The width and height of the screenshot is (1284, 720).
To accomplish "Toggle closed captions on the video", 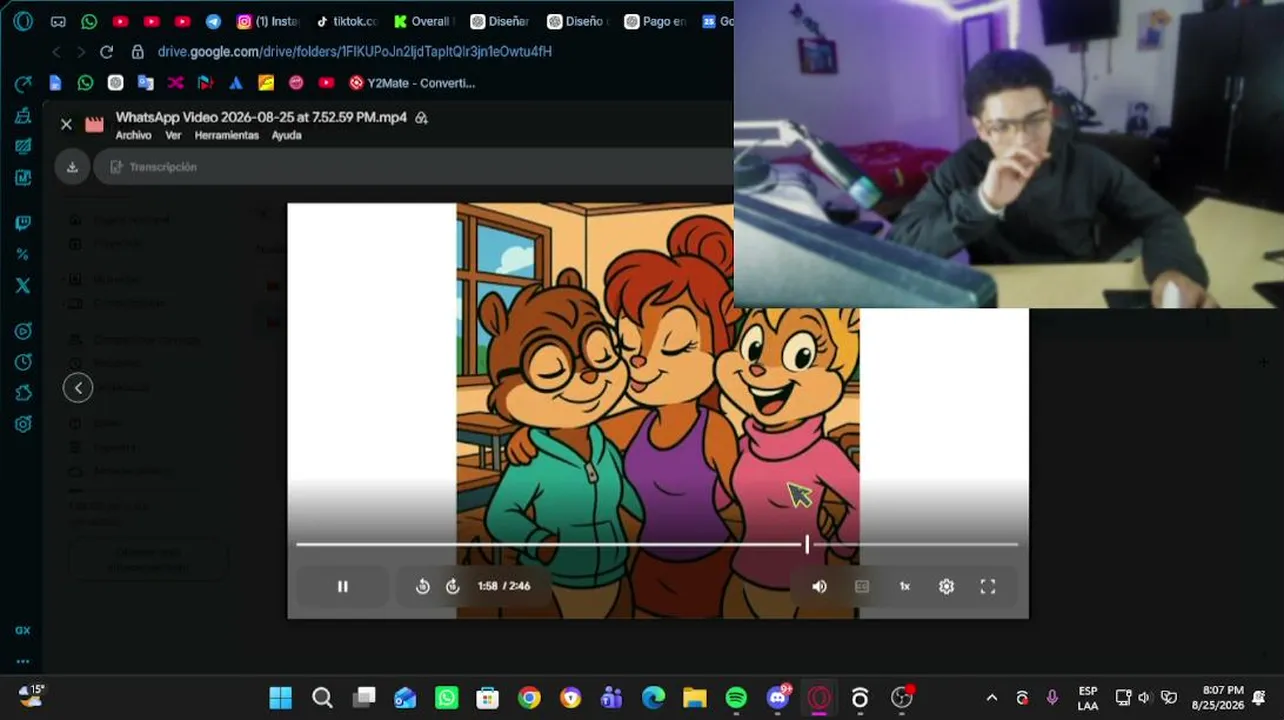I will tap(862, 587).
